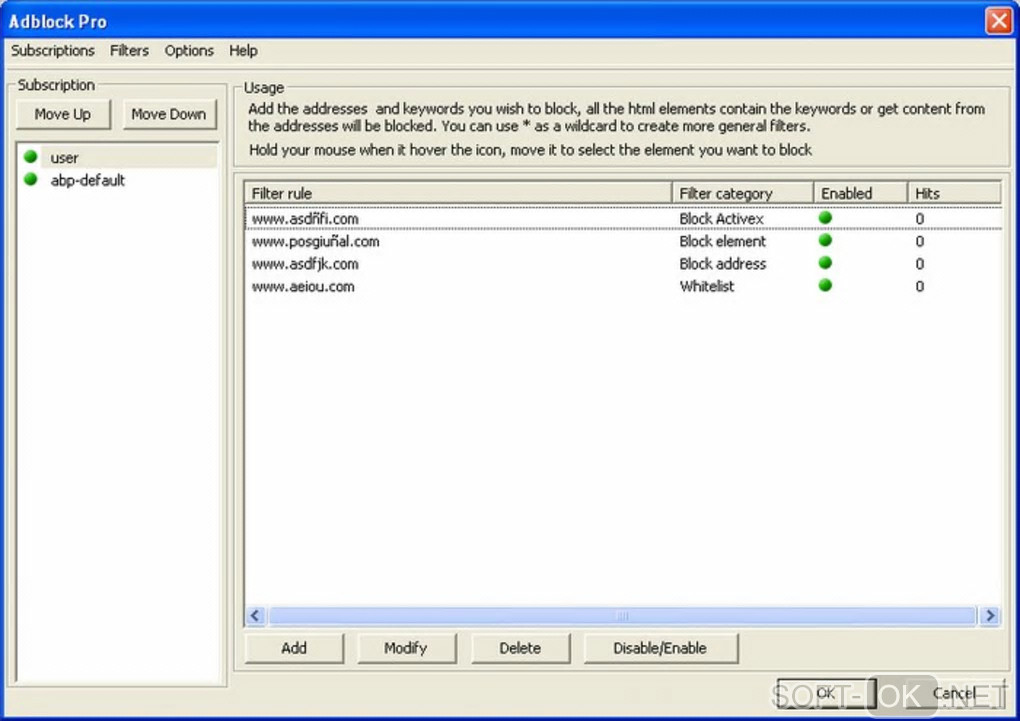Toggle enabled dot for Block address row
Image resolution: width=1020 pixels, height=721 pixels.
(825, 262)
